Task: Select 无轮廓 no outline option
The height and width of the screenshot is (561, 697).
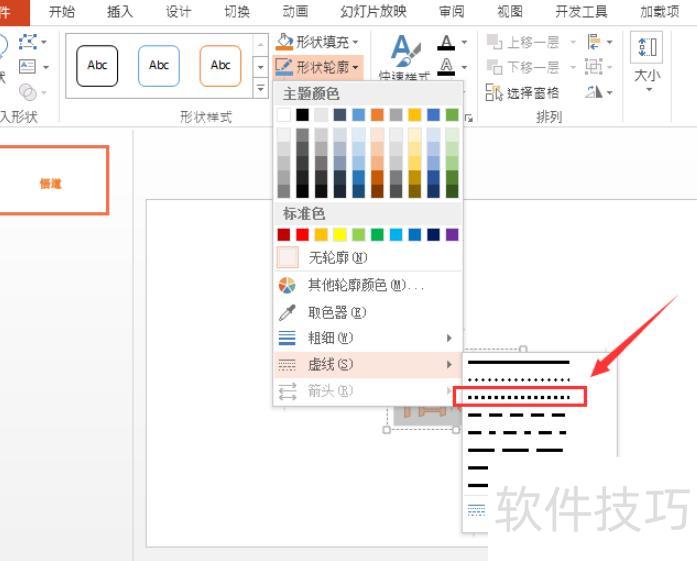Action: pos(368,257)
